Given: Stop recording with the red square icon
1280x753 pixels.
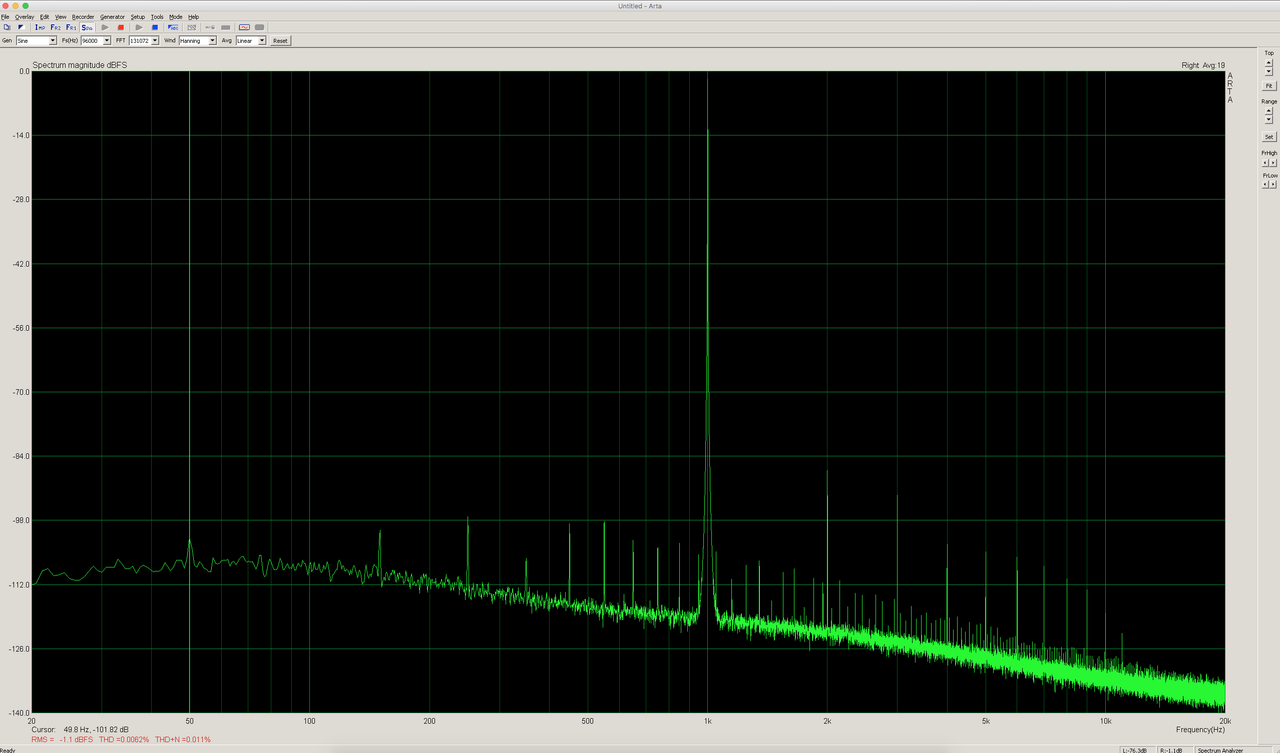Looking at the screenshot, I should point(121,27).
